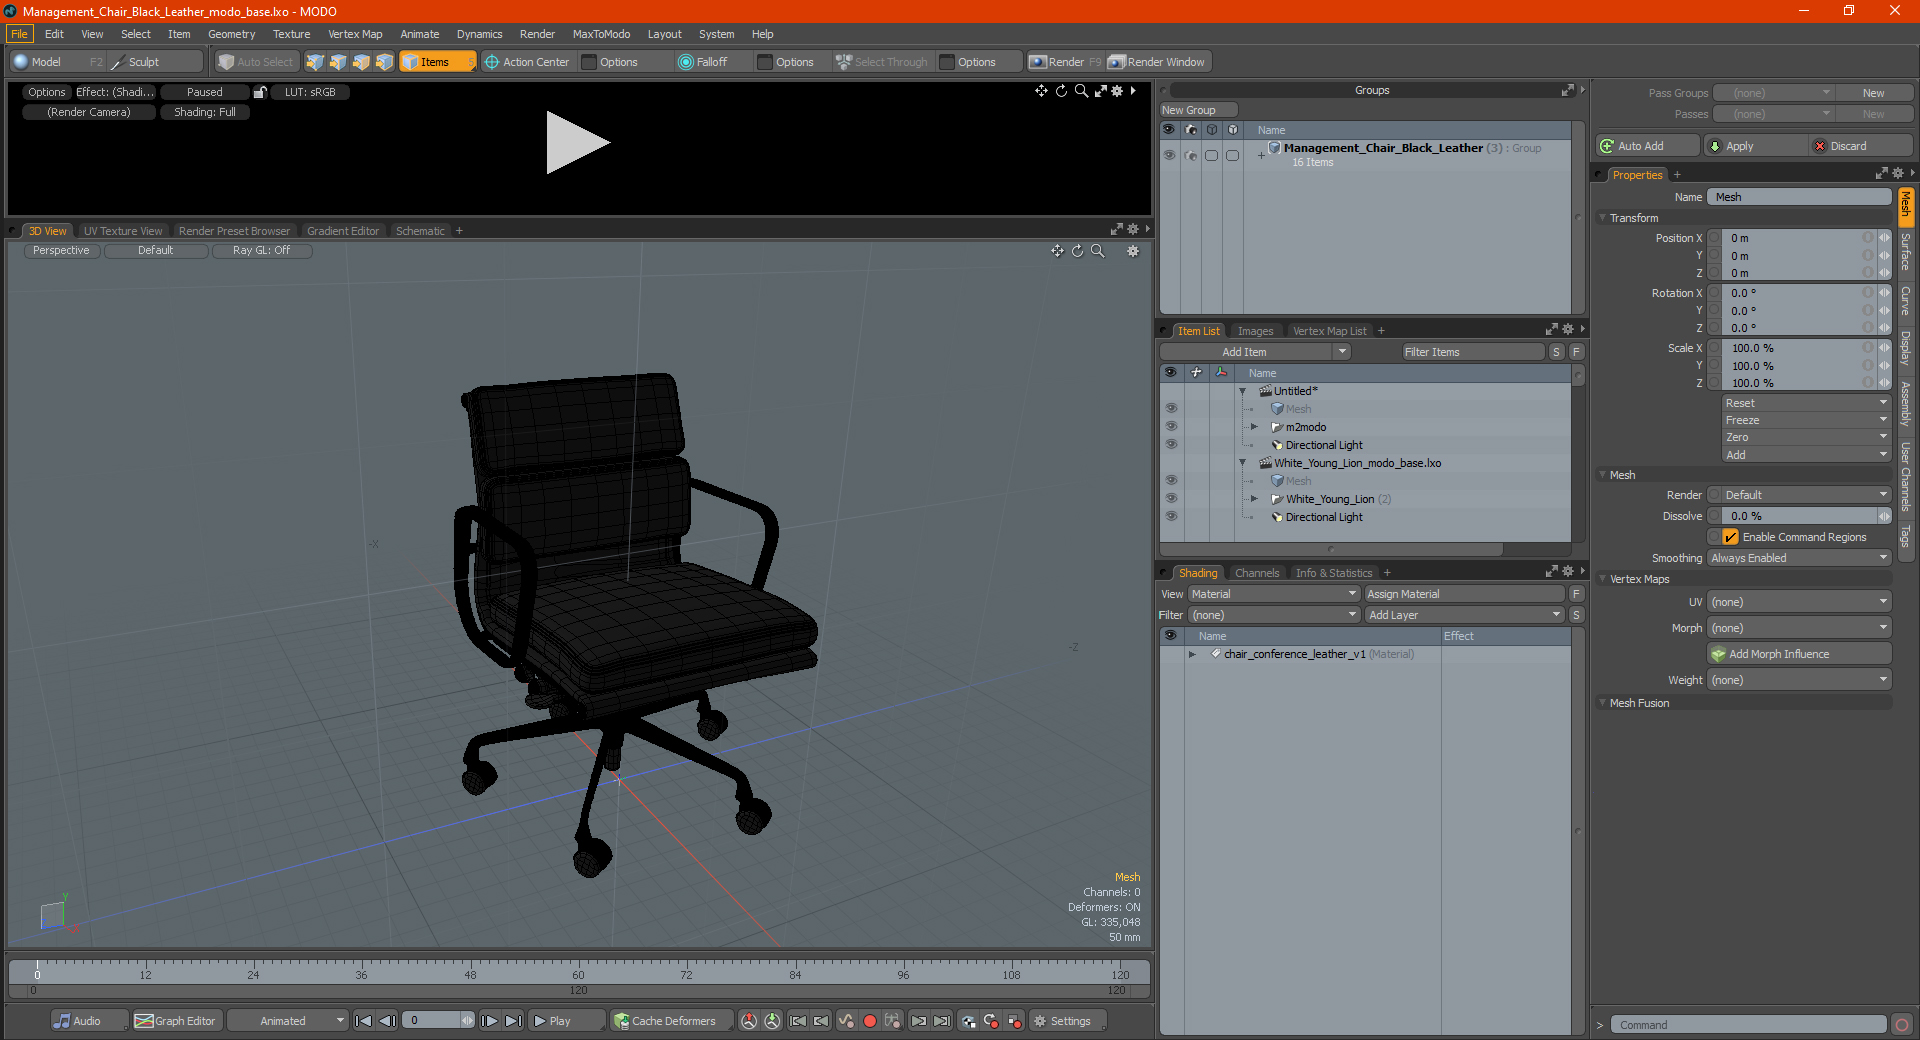Image resolution: width=1920 pixels, height=1040 pixels.
Task: Toggle Falloff Options checkbox
Action: tap(766, 62)
